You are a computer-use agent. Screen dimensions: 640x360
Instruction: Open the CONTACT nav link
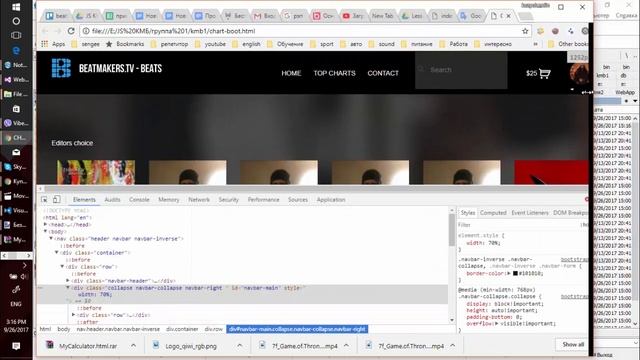(383, 73)
